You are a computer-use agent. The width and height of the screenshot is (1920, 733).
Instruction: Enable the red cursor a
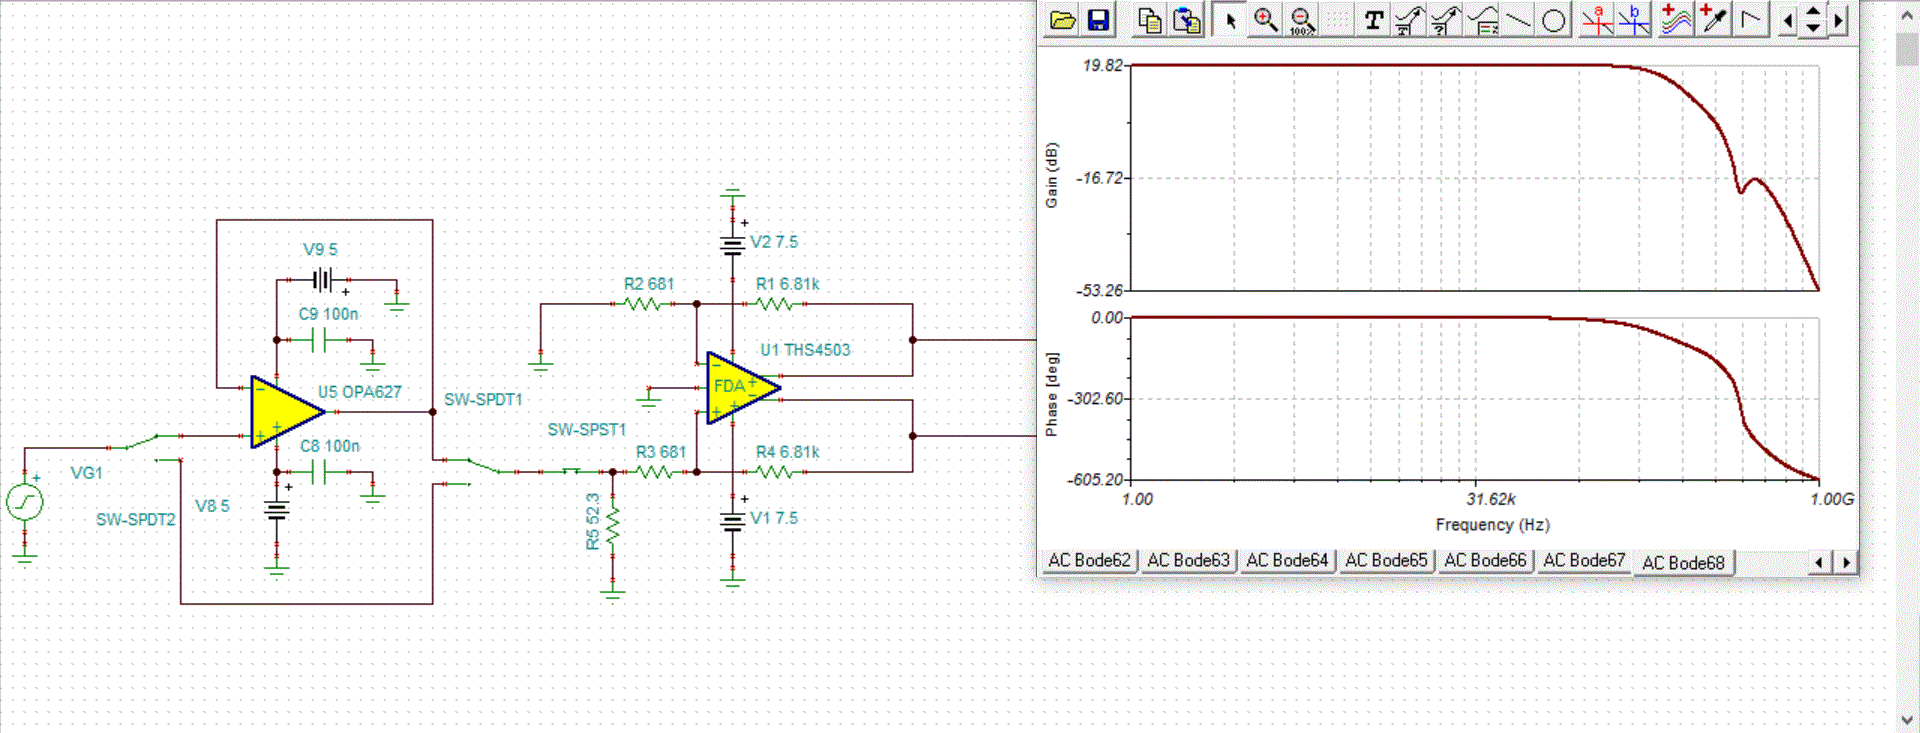click(1598, 20)
